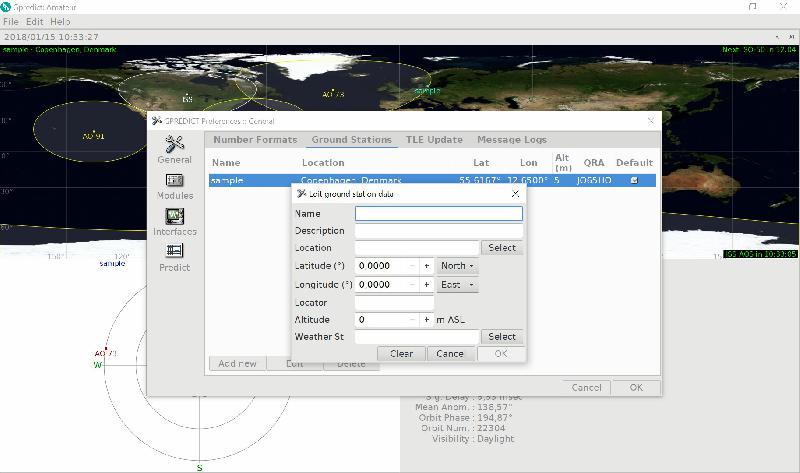Click Cancel in Preferences dialog

pyautogui.click(x=587, y=388)
